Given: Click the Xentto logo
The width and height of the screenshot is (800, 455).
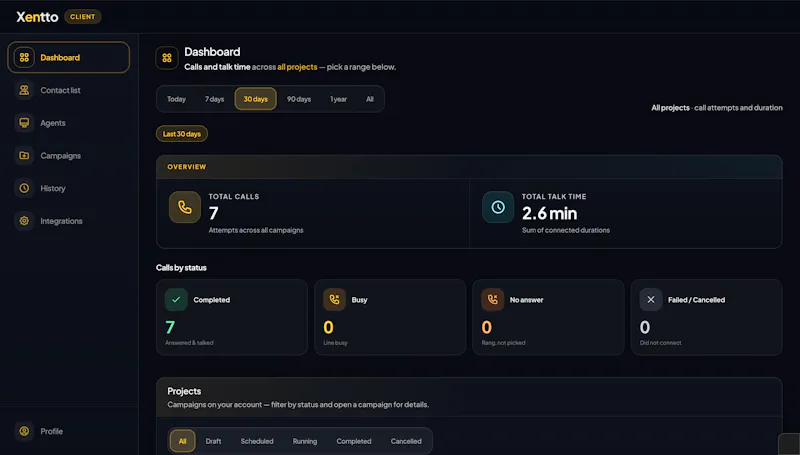Looking at the screenshot, I should [37, 17].
